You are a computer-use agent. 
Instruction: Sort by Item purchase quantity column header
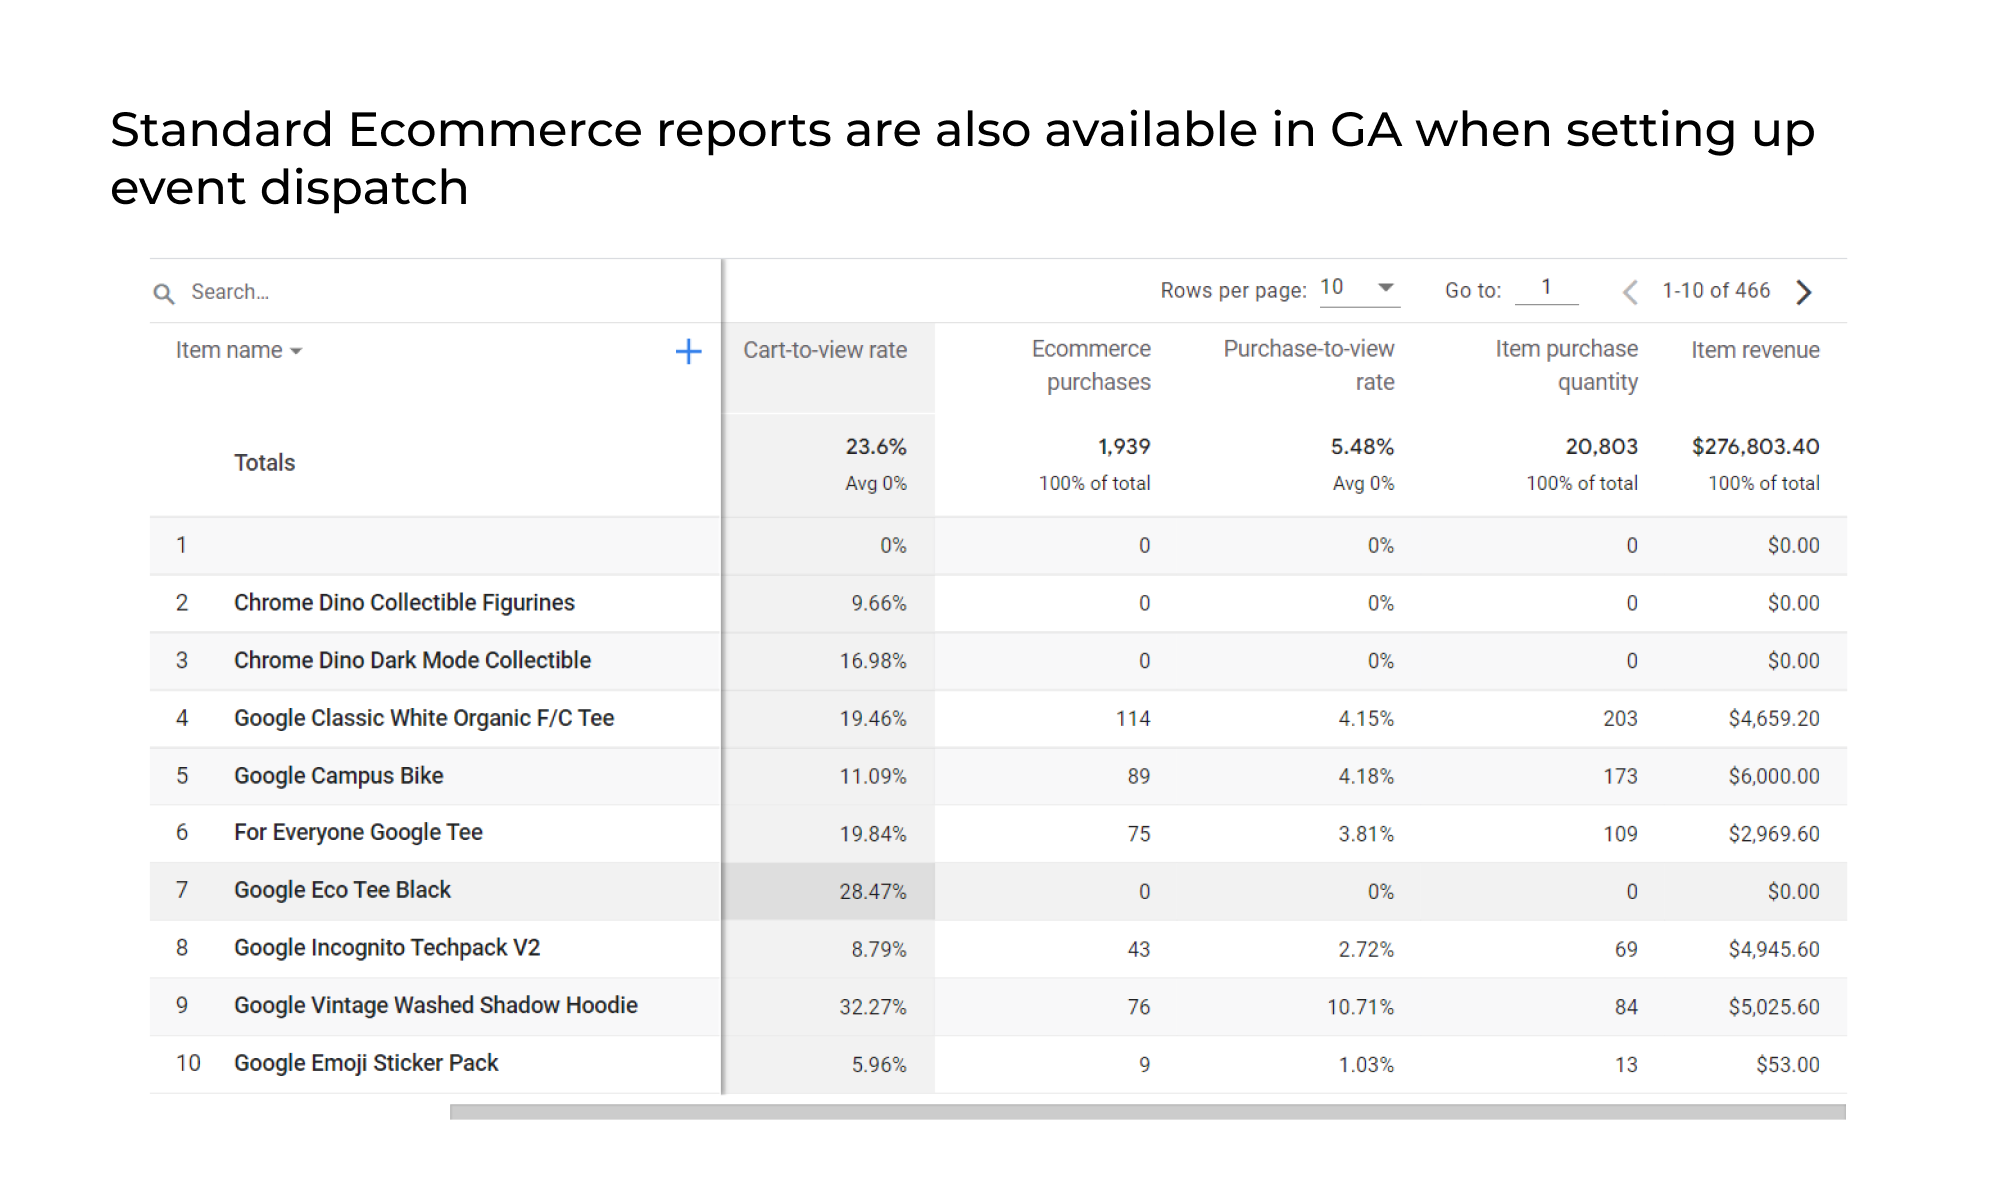(1567, 365)
